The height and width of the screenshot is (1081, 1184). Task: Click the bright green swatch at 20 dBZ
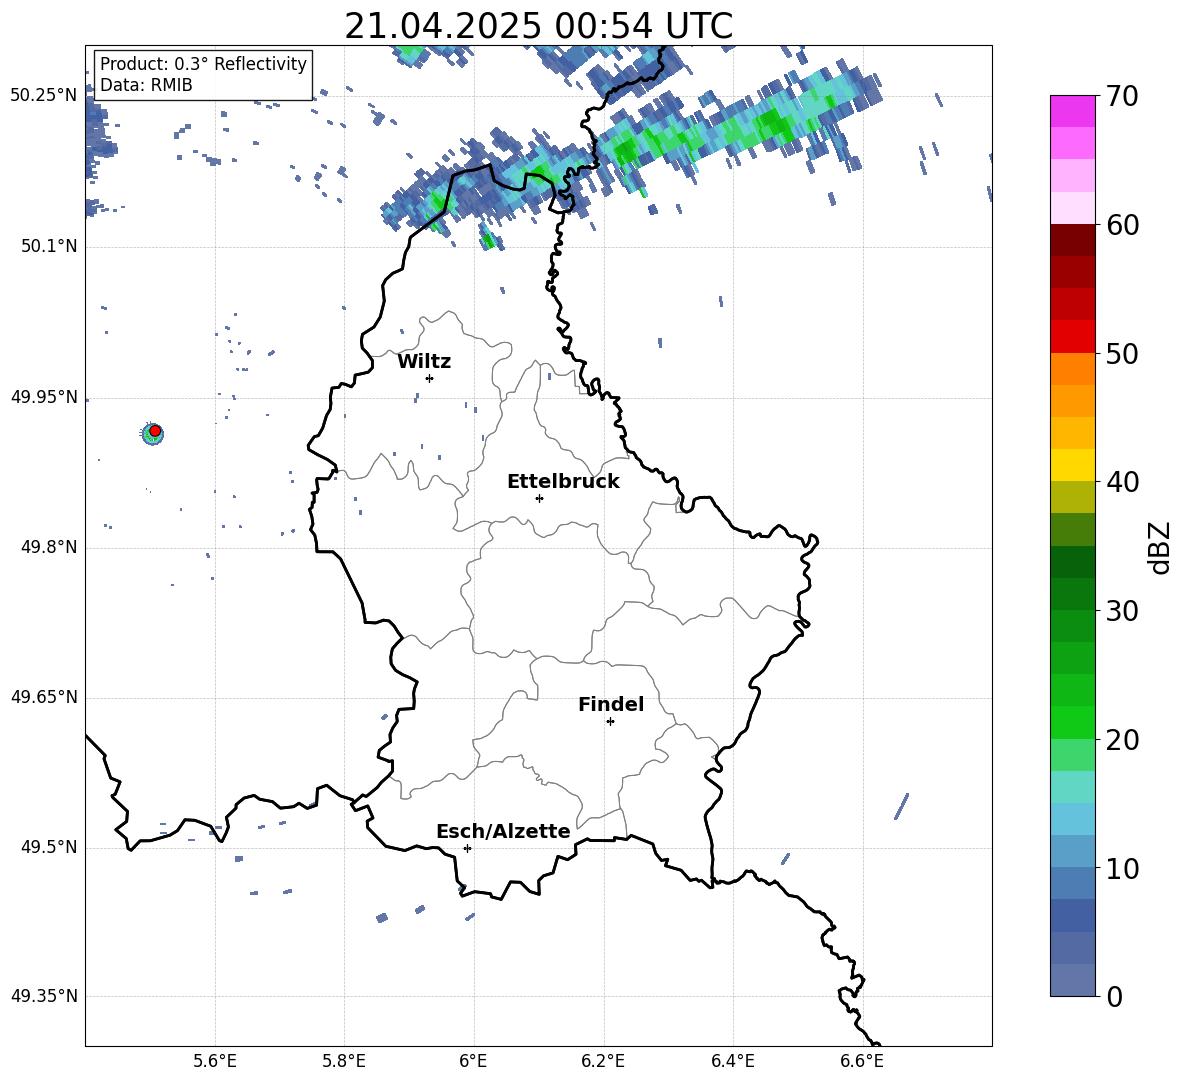[1072, 722]
